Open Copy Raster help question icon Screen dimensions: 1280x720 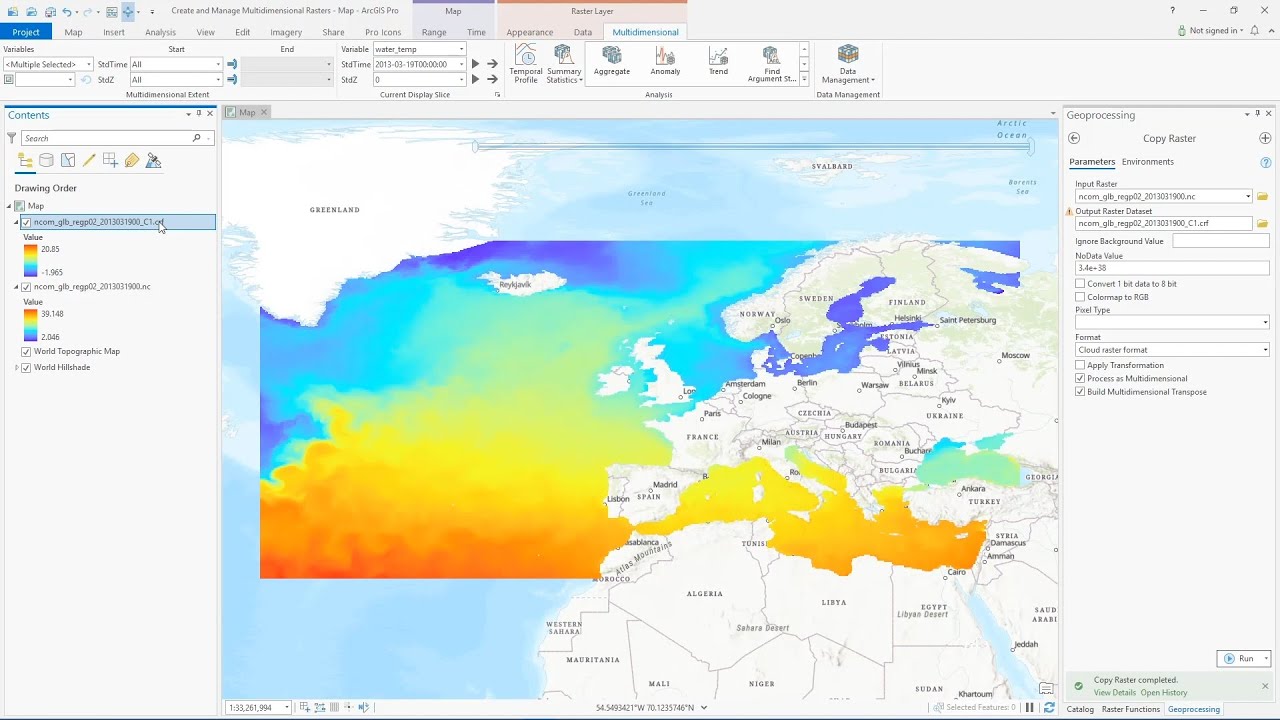tap(1265, 162)
